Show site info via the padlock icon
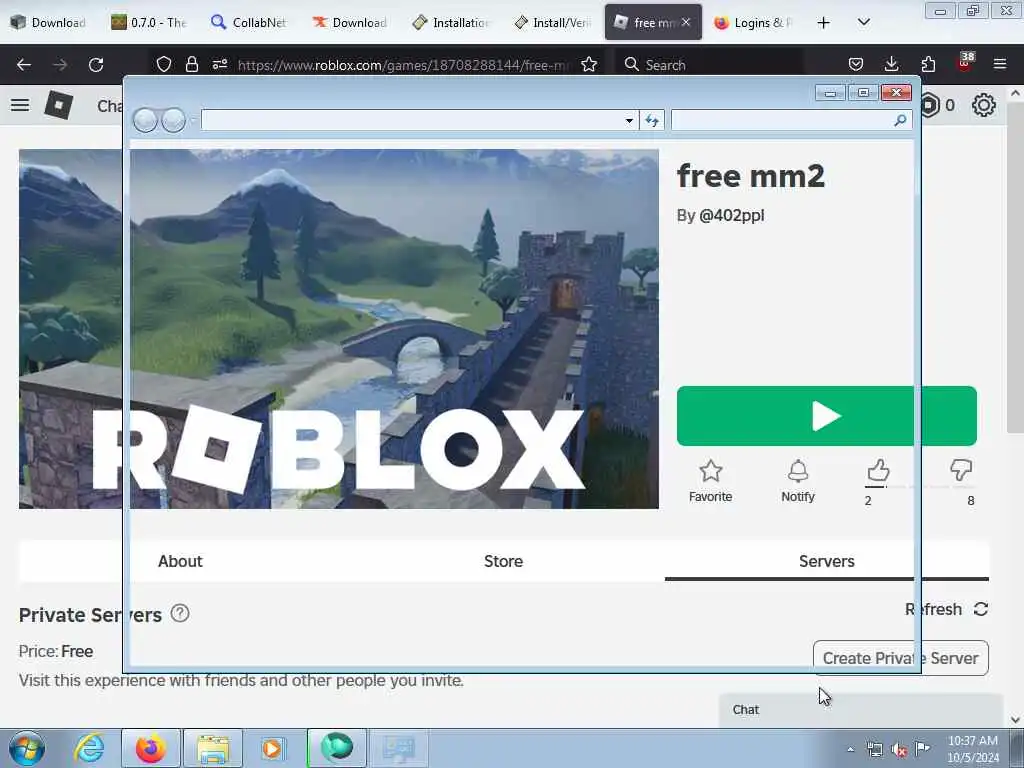1024x768 pixels. coord(191,64)
